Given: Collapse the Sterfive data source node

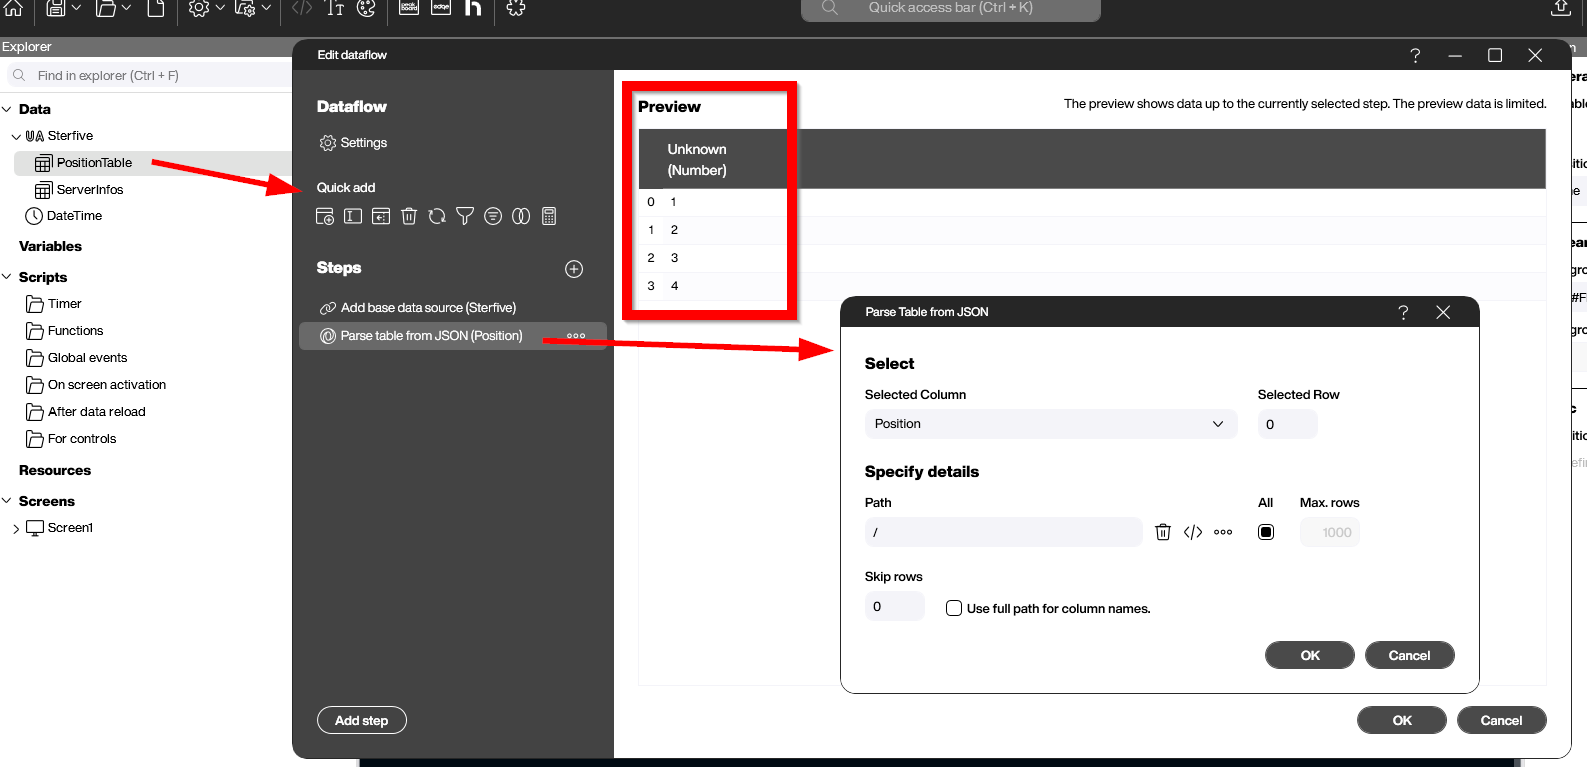Looking at the screenshot, I should (16, 136).
